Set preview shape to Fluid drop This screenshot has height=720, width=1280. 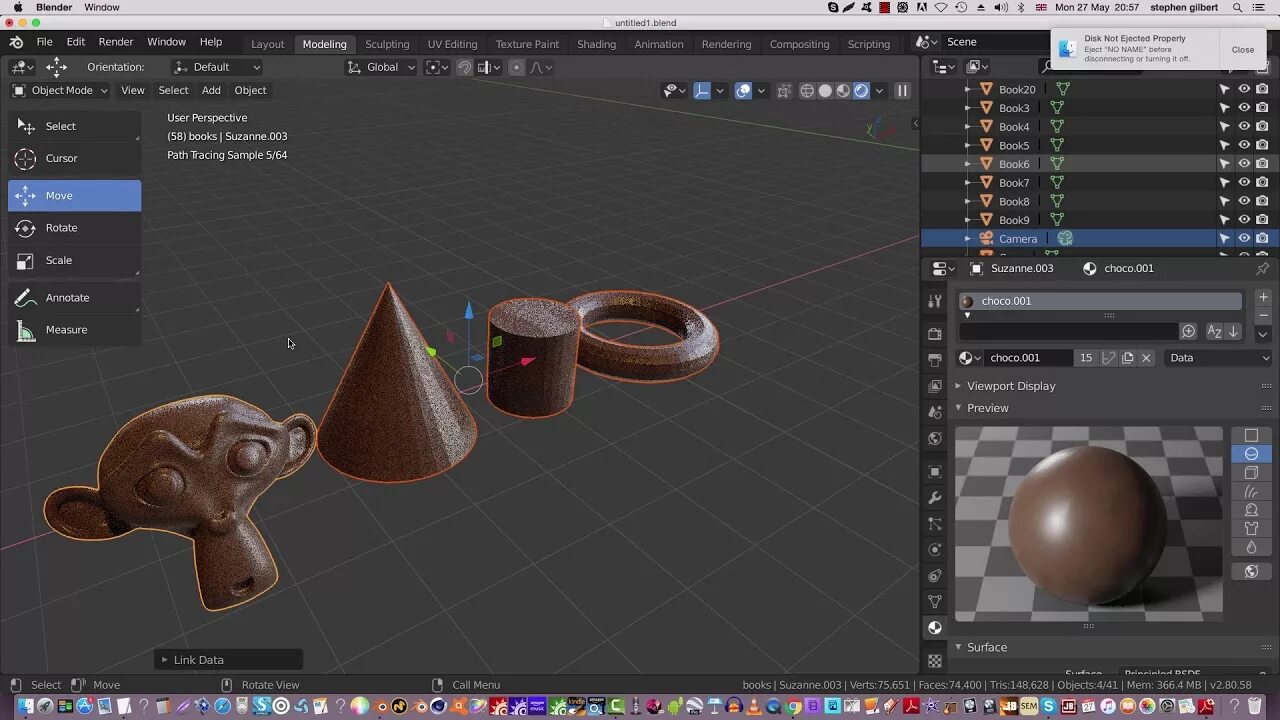pyautogui.click(x=1251, y=547)
